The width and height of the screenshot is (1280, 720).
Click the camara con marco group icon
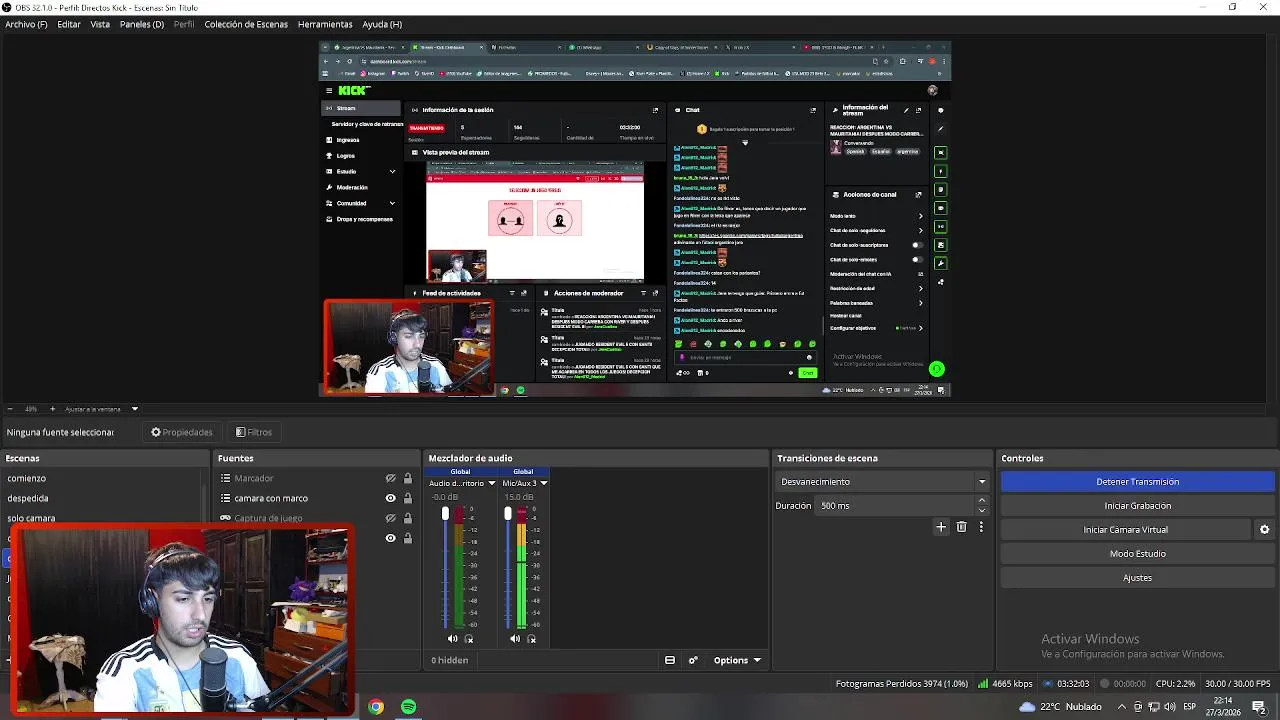(226, 498)
